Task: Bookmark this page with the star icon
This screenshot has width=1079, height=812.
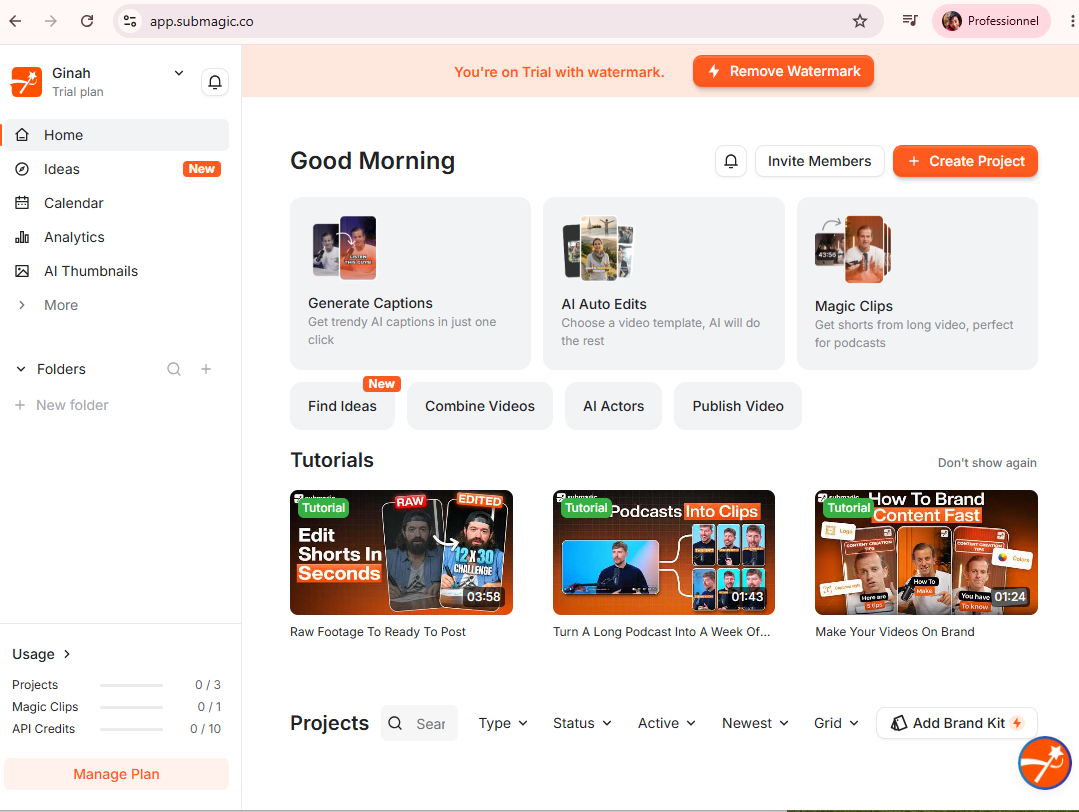Action: pos(859,21)
